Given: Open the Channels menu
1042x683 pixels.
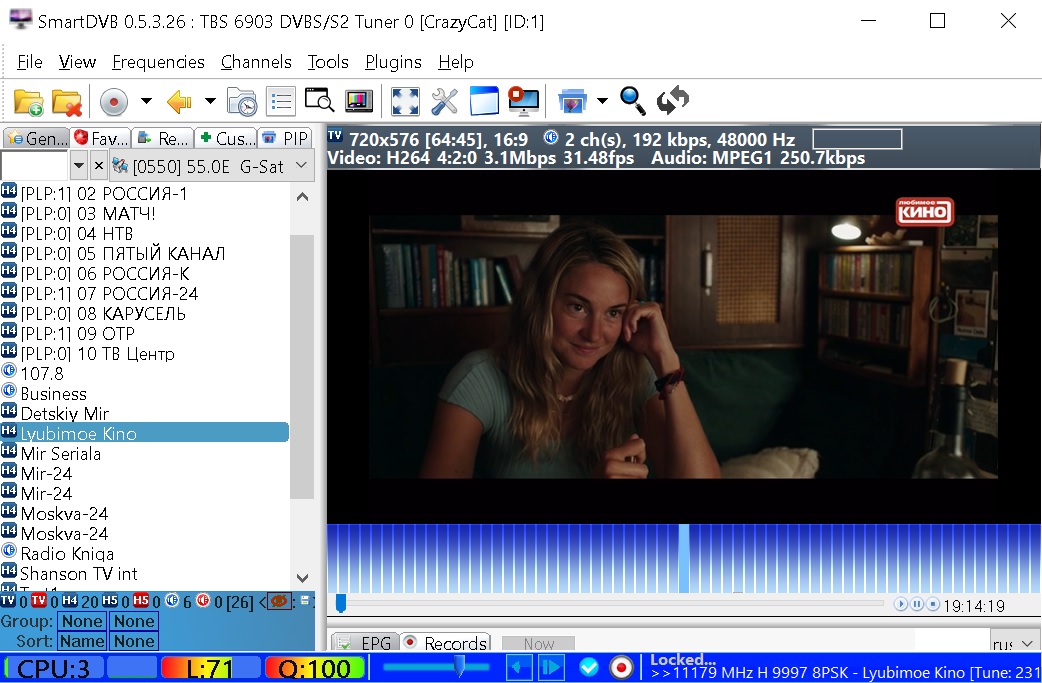Looking at the screenshot, I should (256, 62).
